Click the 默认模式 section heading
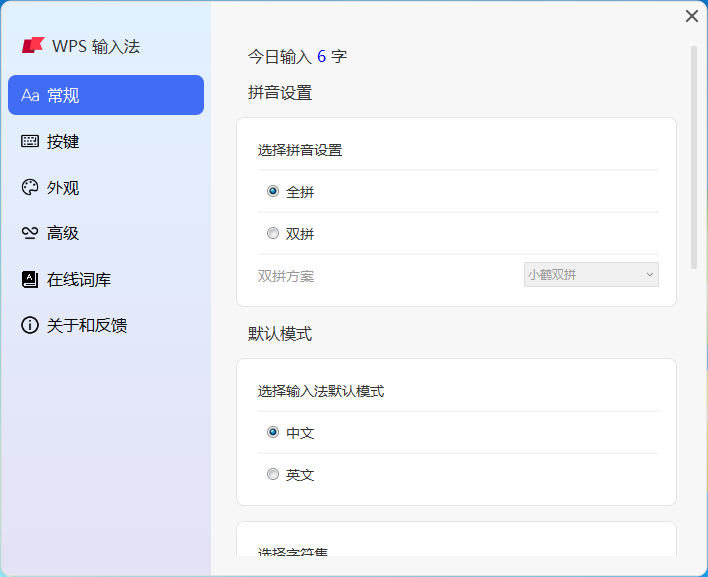 [x=280, y=334]
